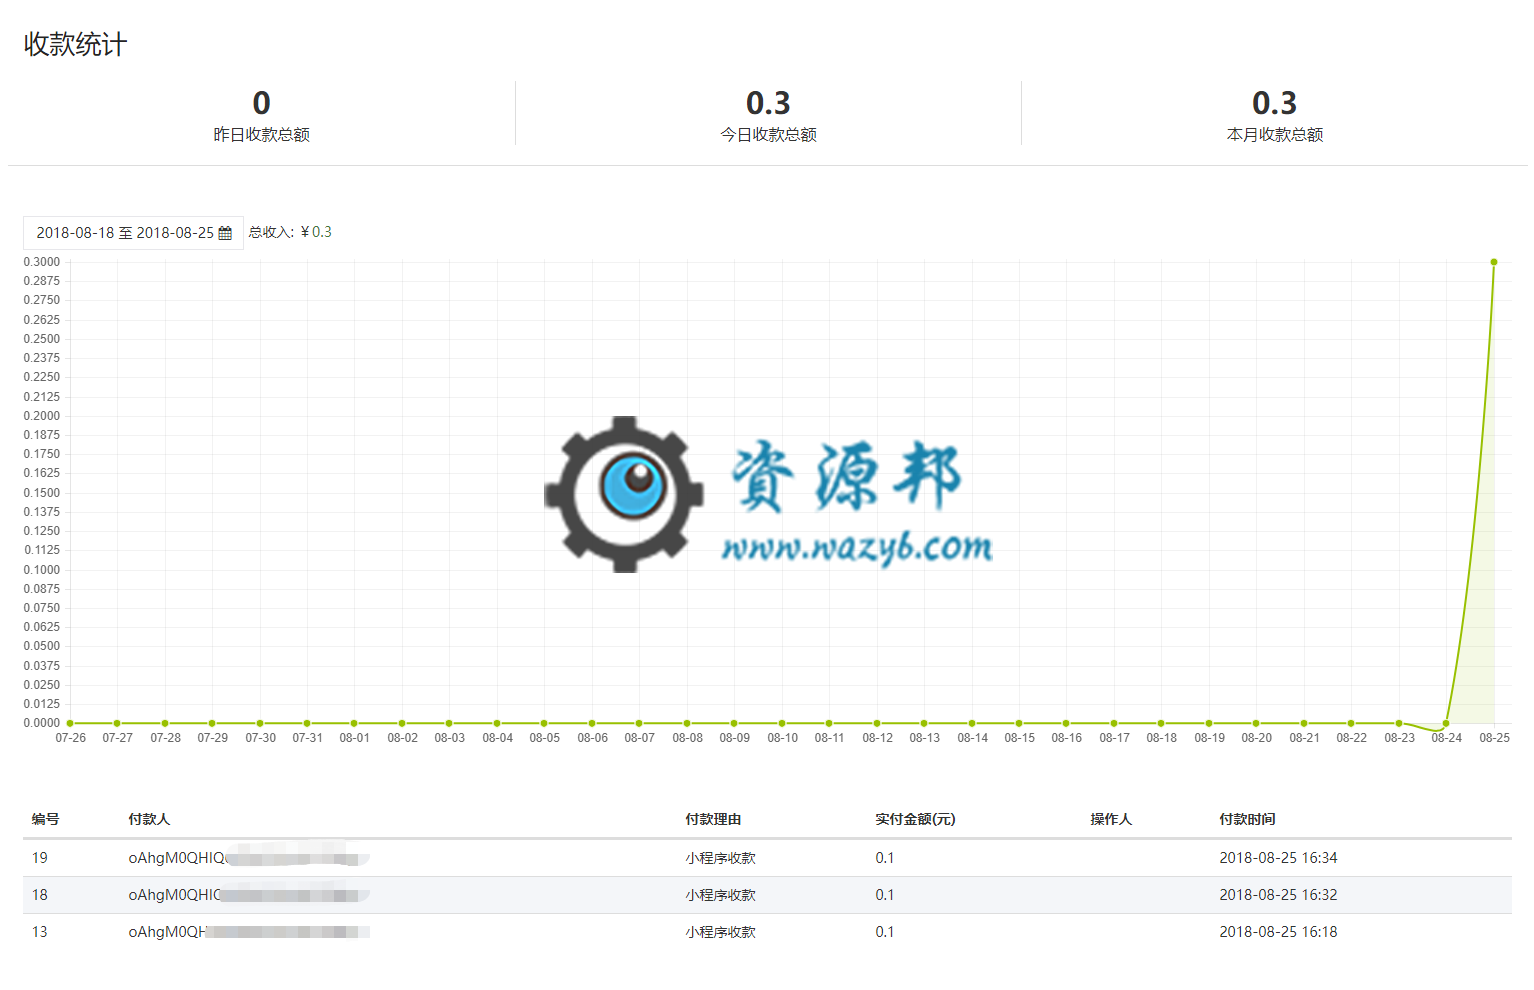
Task: Click payer ID in row 13
Action: 249,932
